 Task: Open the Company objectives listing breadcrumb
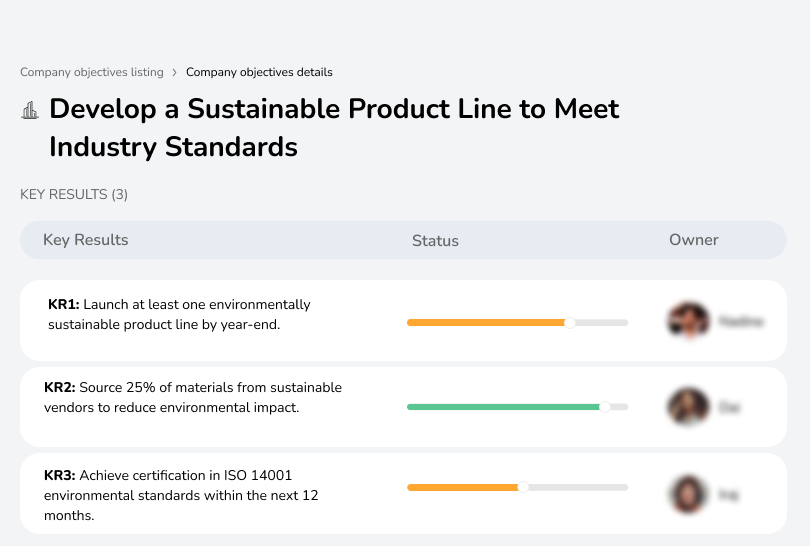92,72
